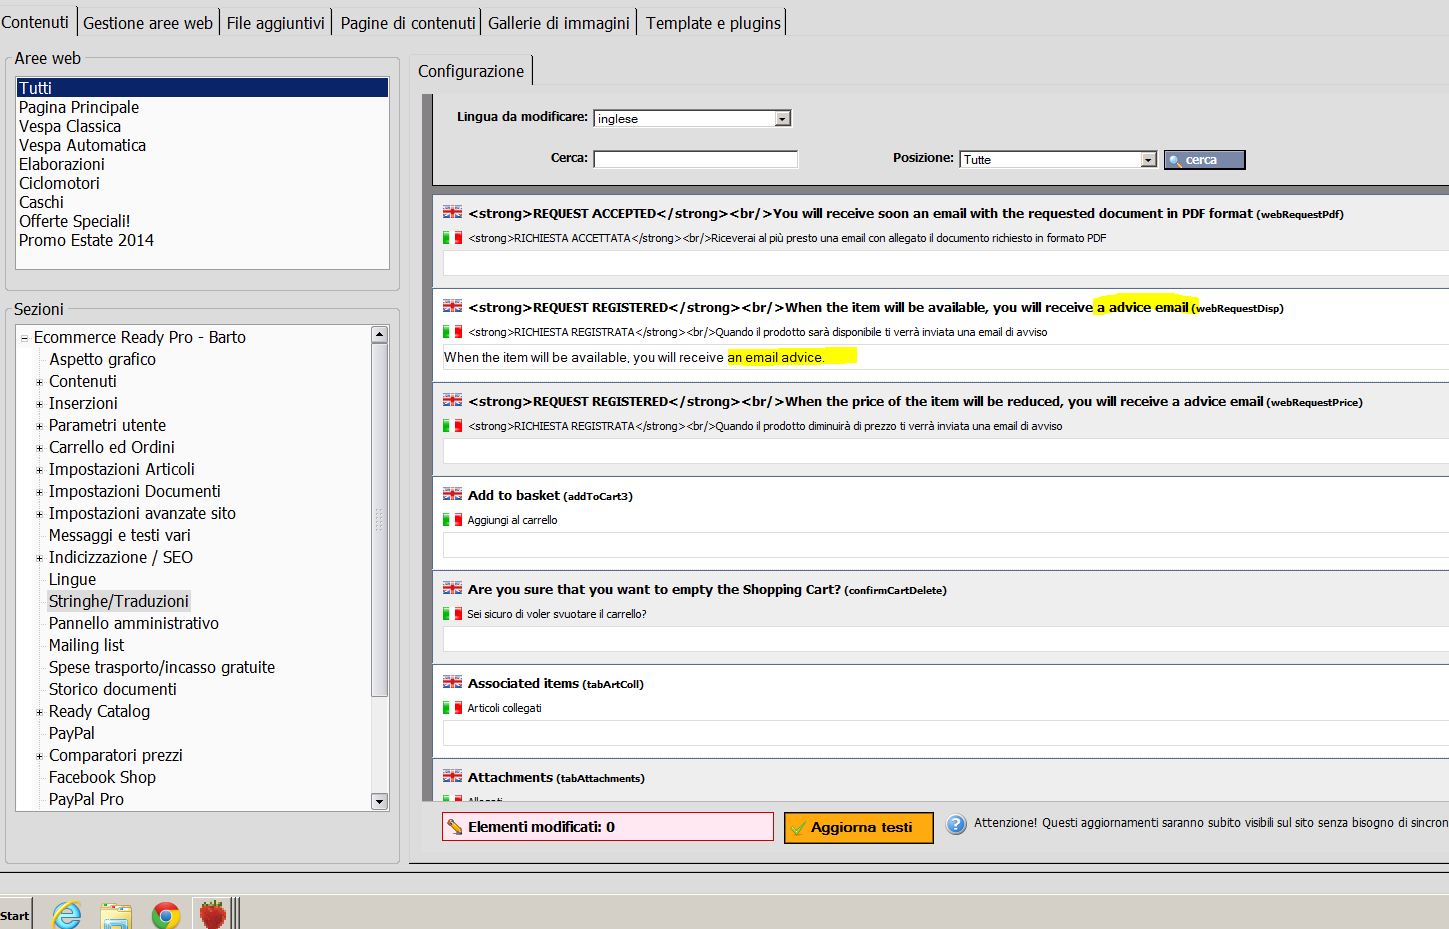The height and width of the screenshot is (929, 1449).
Task: Expand the 'Comparatori prezzi' tree node
Action: pos(39,756)
